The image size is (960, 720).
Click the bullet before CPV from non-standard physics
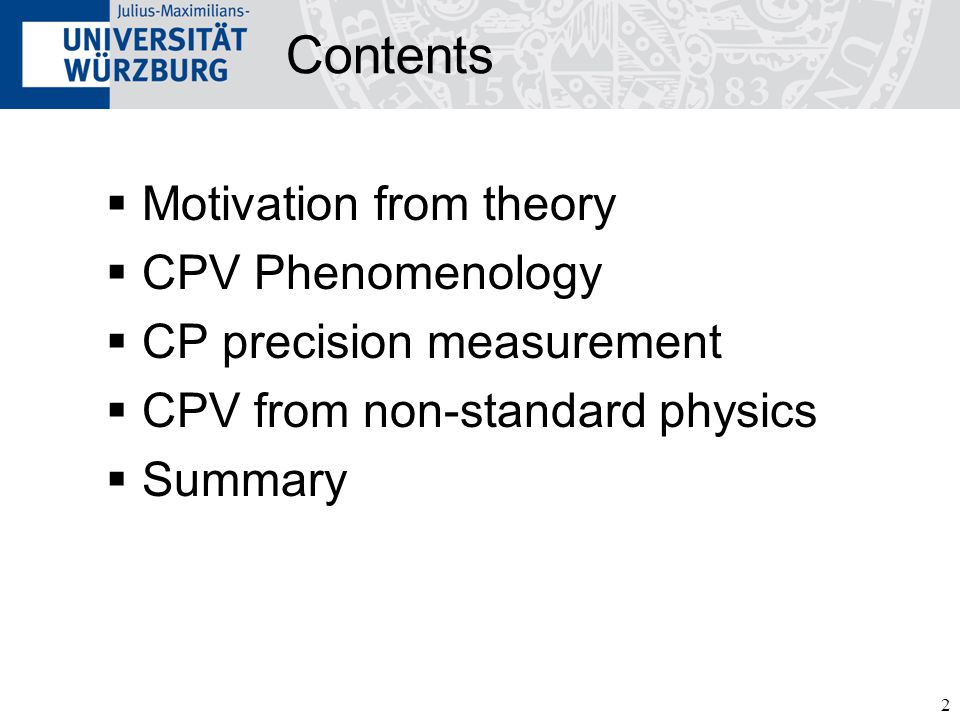[117, 409]
